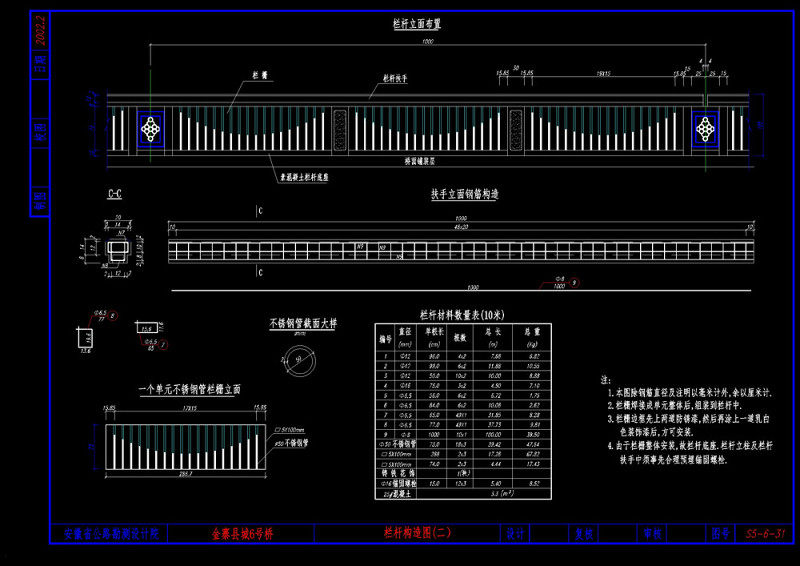Click the 2002.2 date in the side strip
This screenshot has width=800, height=566.
click(x=42, y=30)
